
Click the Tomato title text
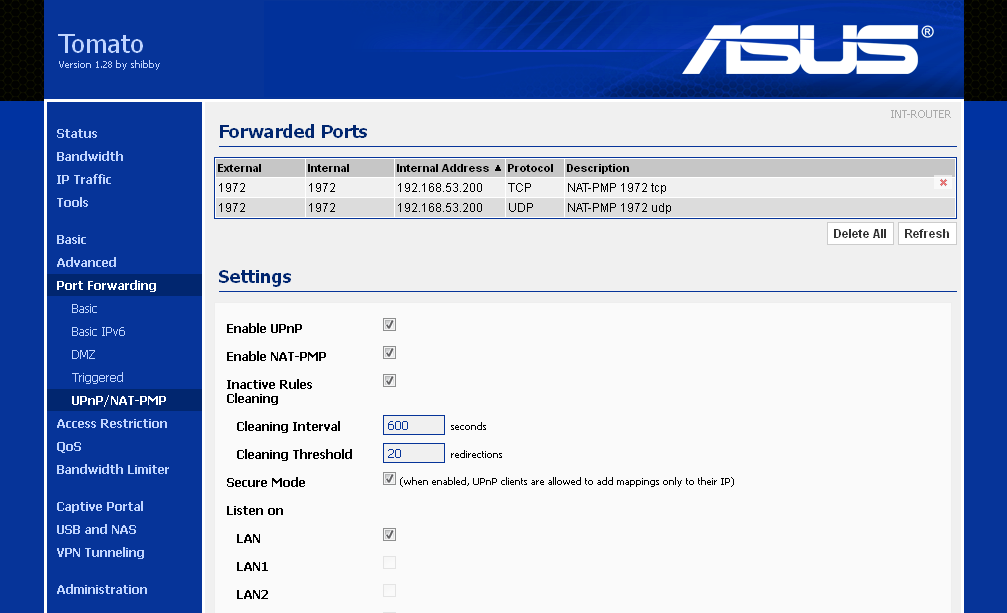pos(101,44)
